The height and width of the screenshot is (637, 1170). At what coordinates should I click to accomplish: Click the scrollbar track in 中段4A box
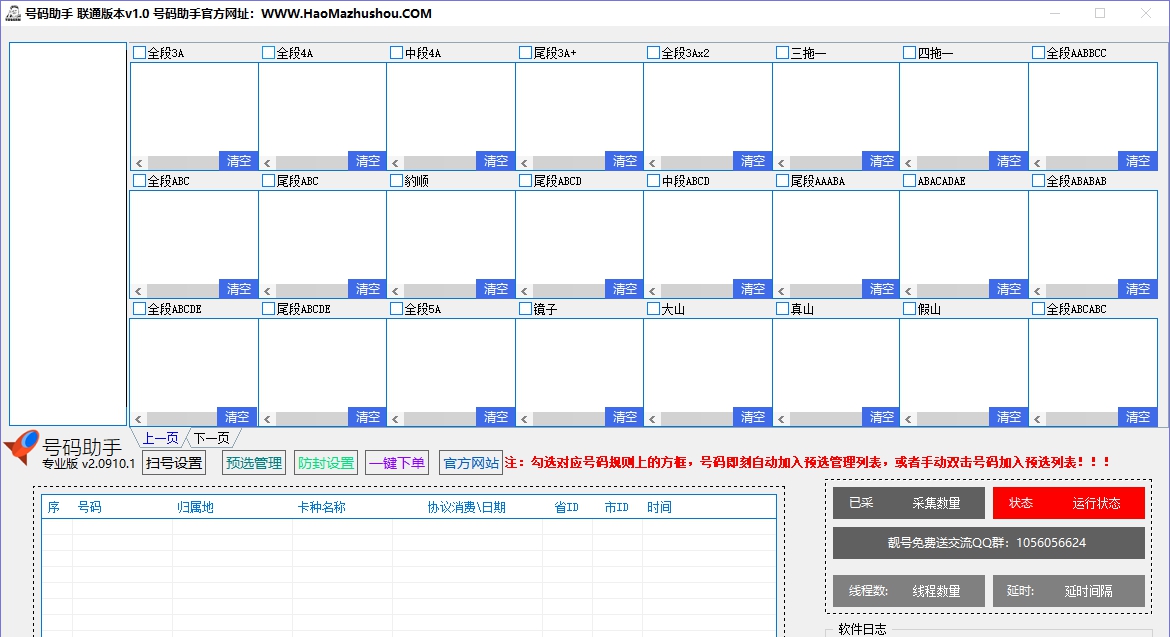pos(439,163)
